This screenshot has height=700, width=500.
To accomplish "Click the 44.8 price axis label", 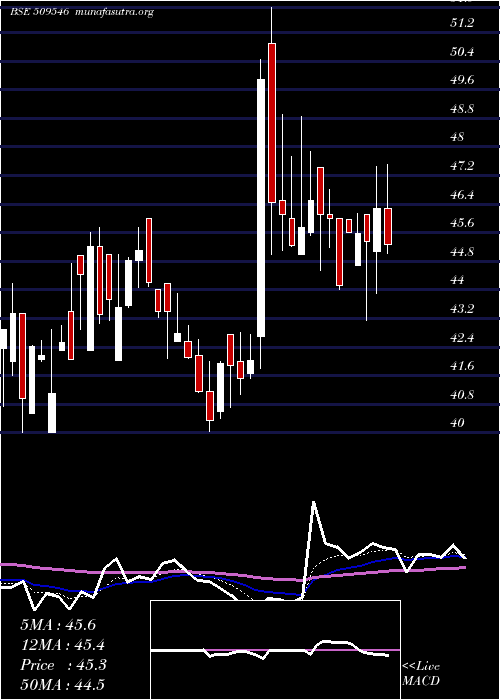I will point(462,252).
